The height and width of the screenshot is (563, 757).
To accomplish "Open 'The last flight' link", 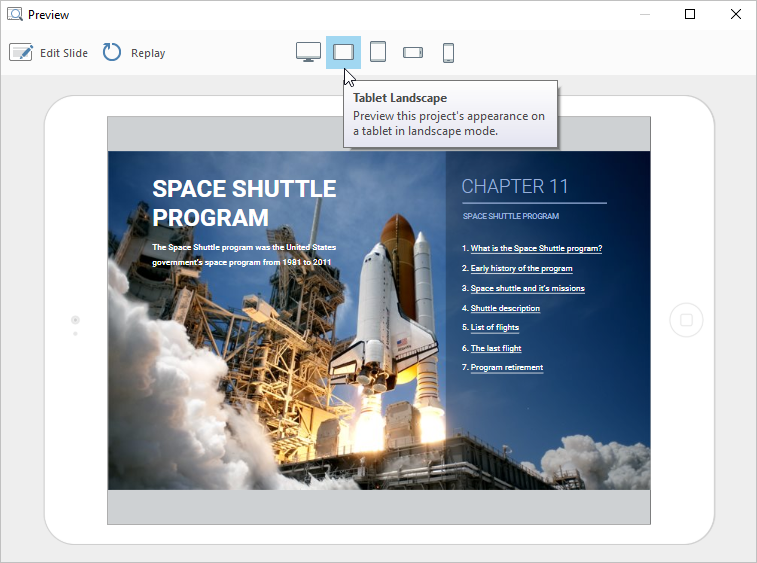I will point(496,348).
